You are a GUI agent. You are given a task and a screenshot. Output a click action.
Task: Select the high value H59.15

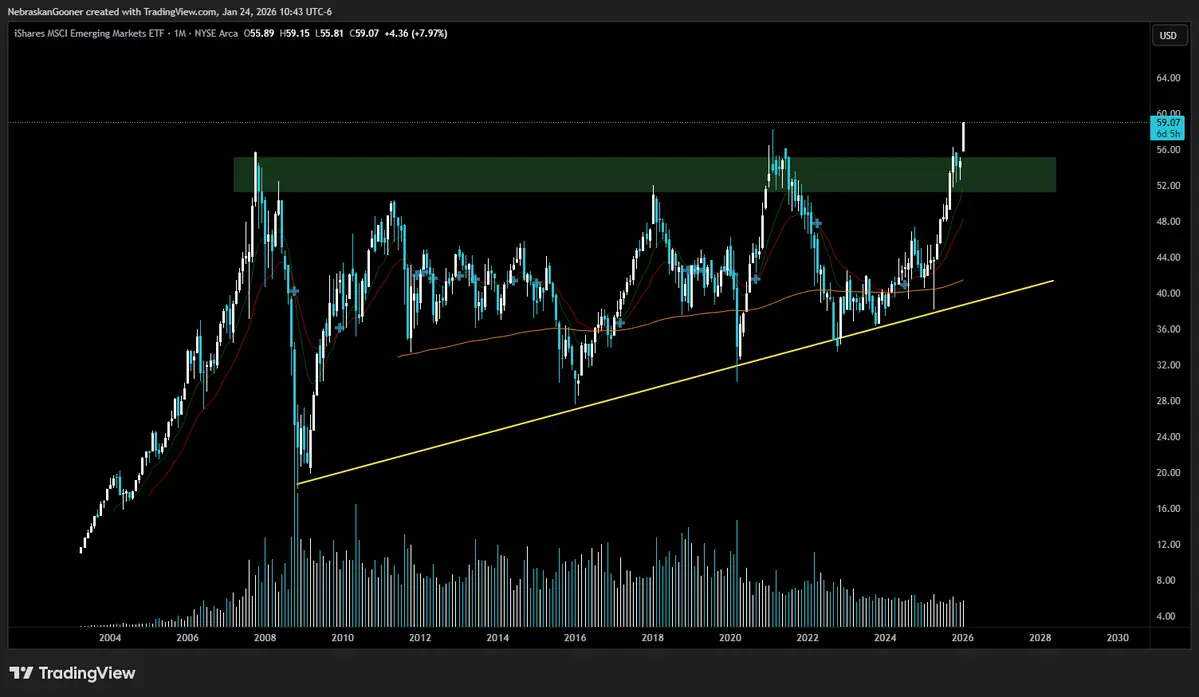tap(295, 34)
